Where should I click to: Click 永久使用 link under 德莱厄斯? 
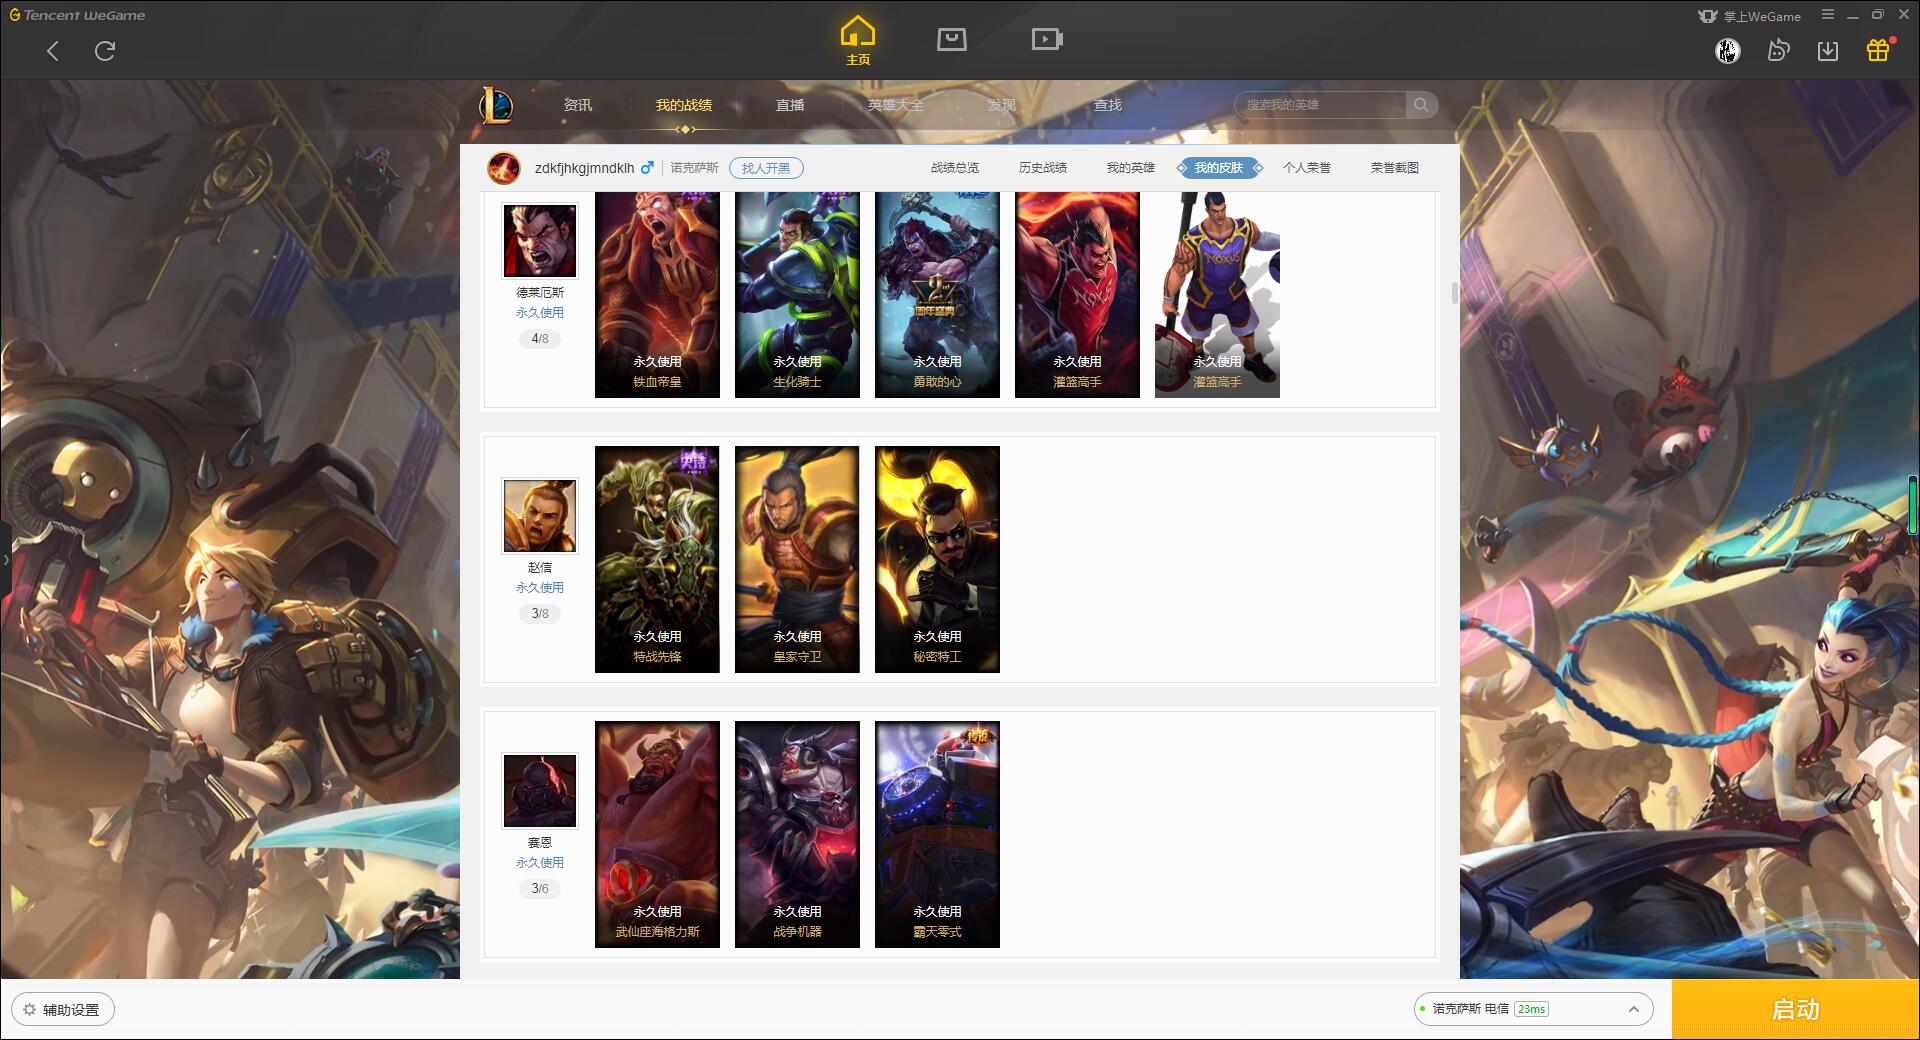pyautogui.click(x=540, y=313)
